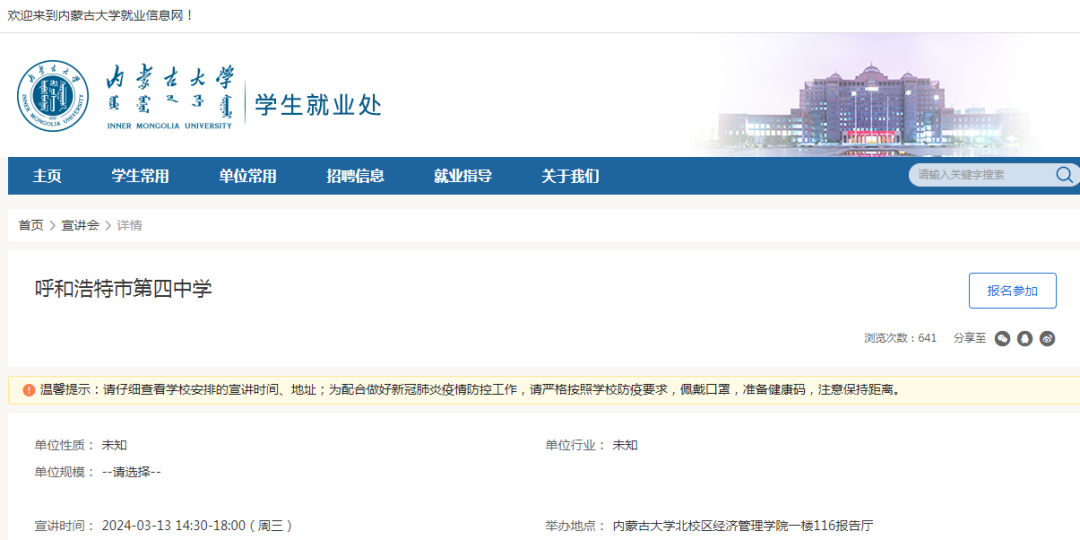Image resolution: width=1080 pixels, height=540 pixels.
Task: Share via the Weibo icon
Action: coord(1047,339)
